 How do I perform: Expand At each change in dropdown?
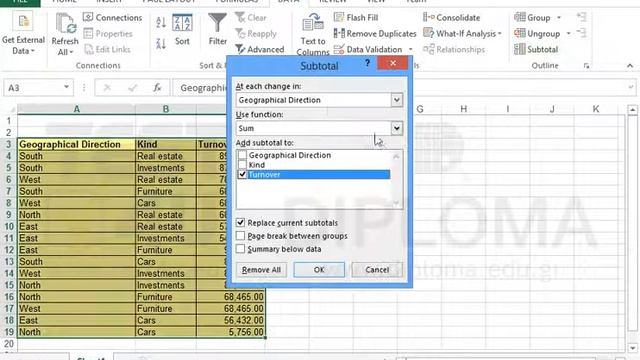[x=396, y=100]
